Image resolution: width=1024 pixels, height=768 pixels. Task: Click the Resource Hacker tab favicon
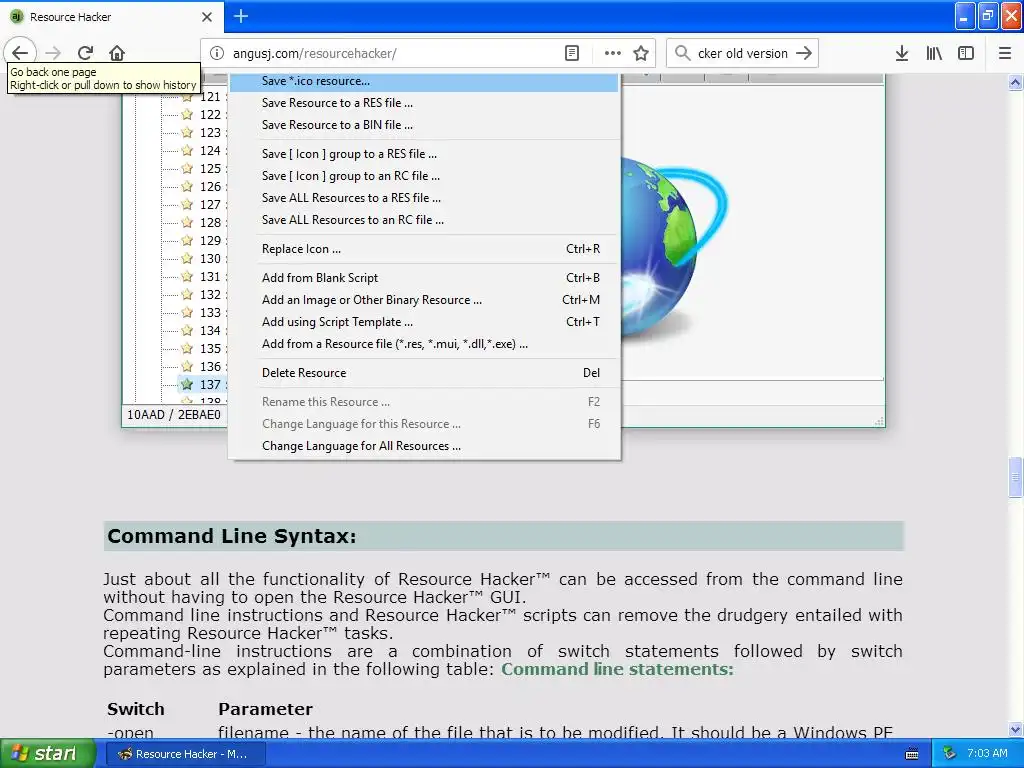tap(17, 17)
